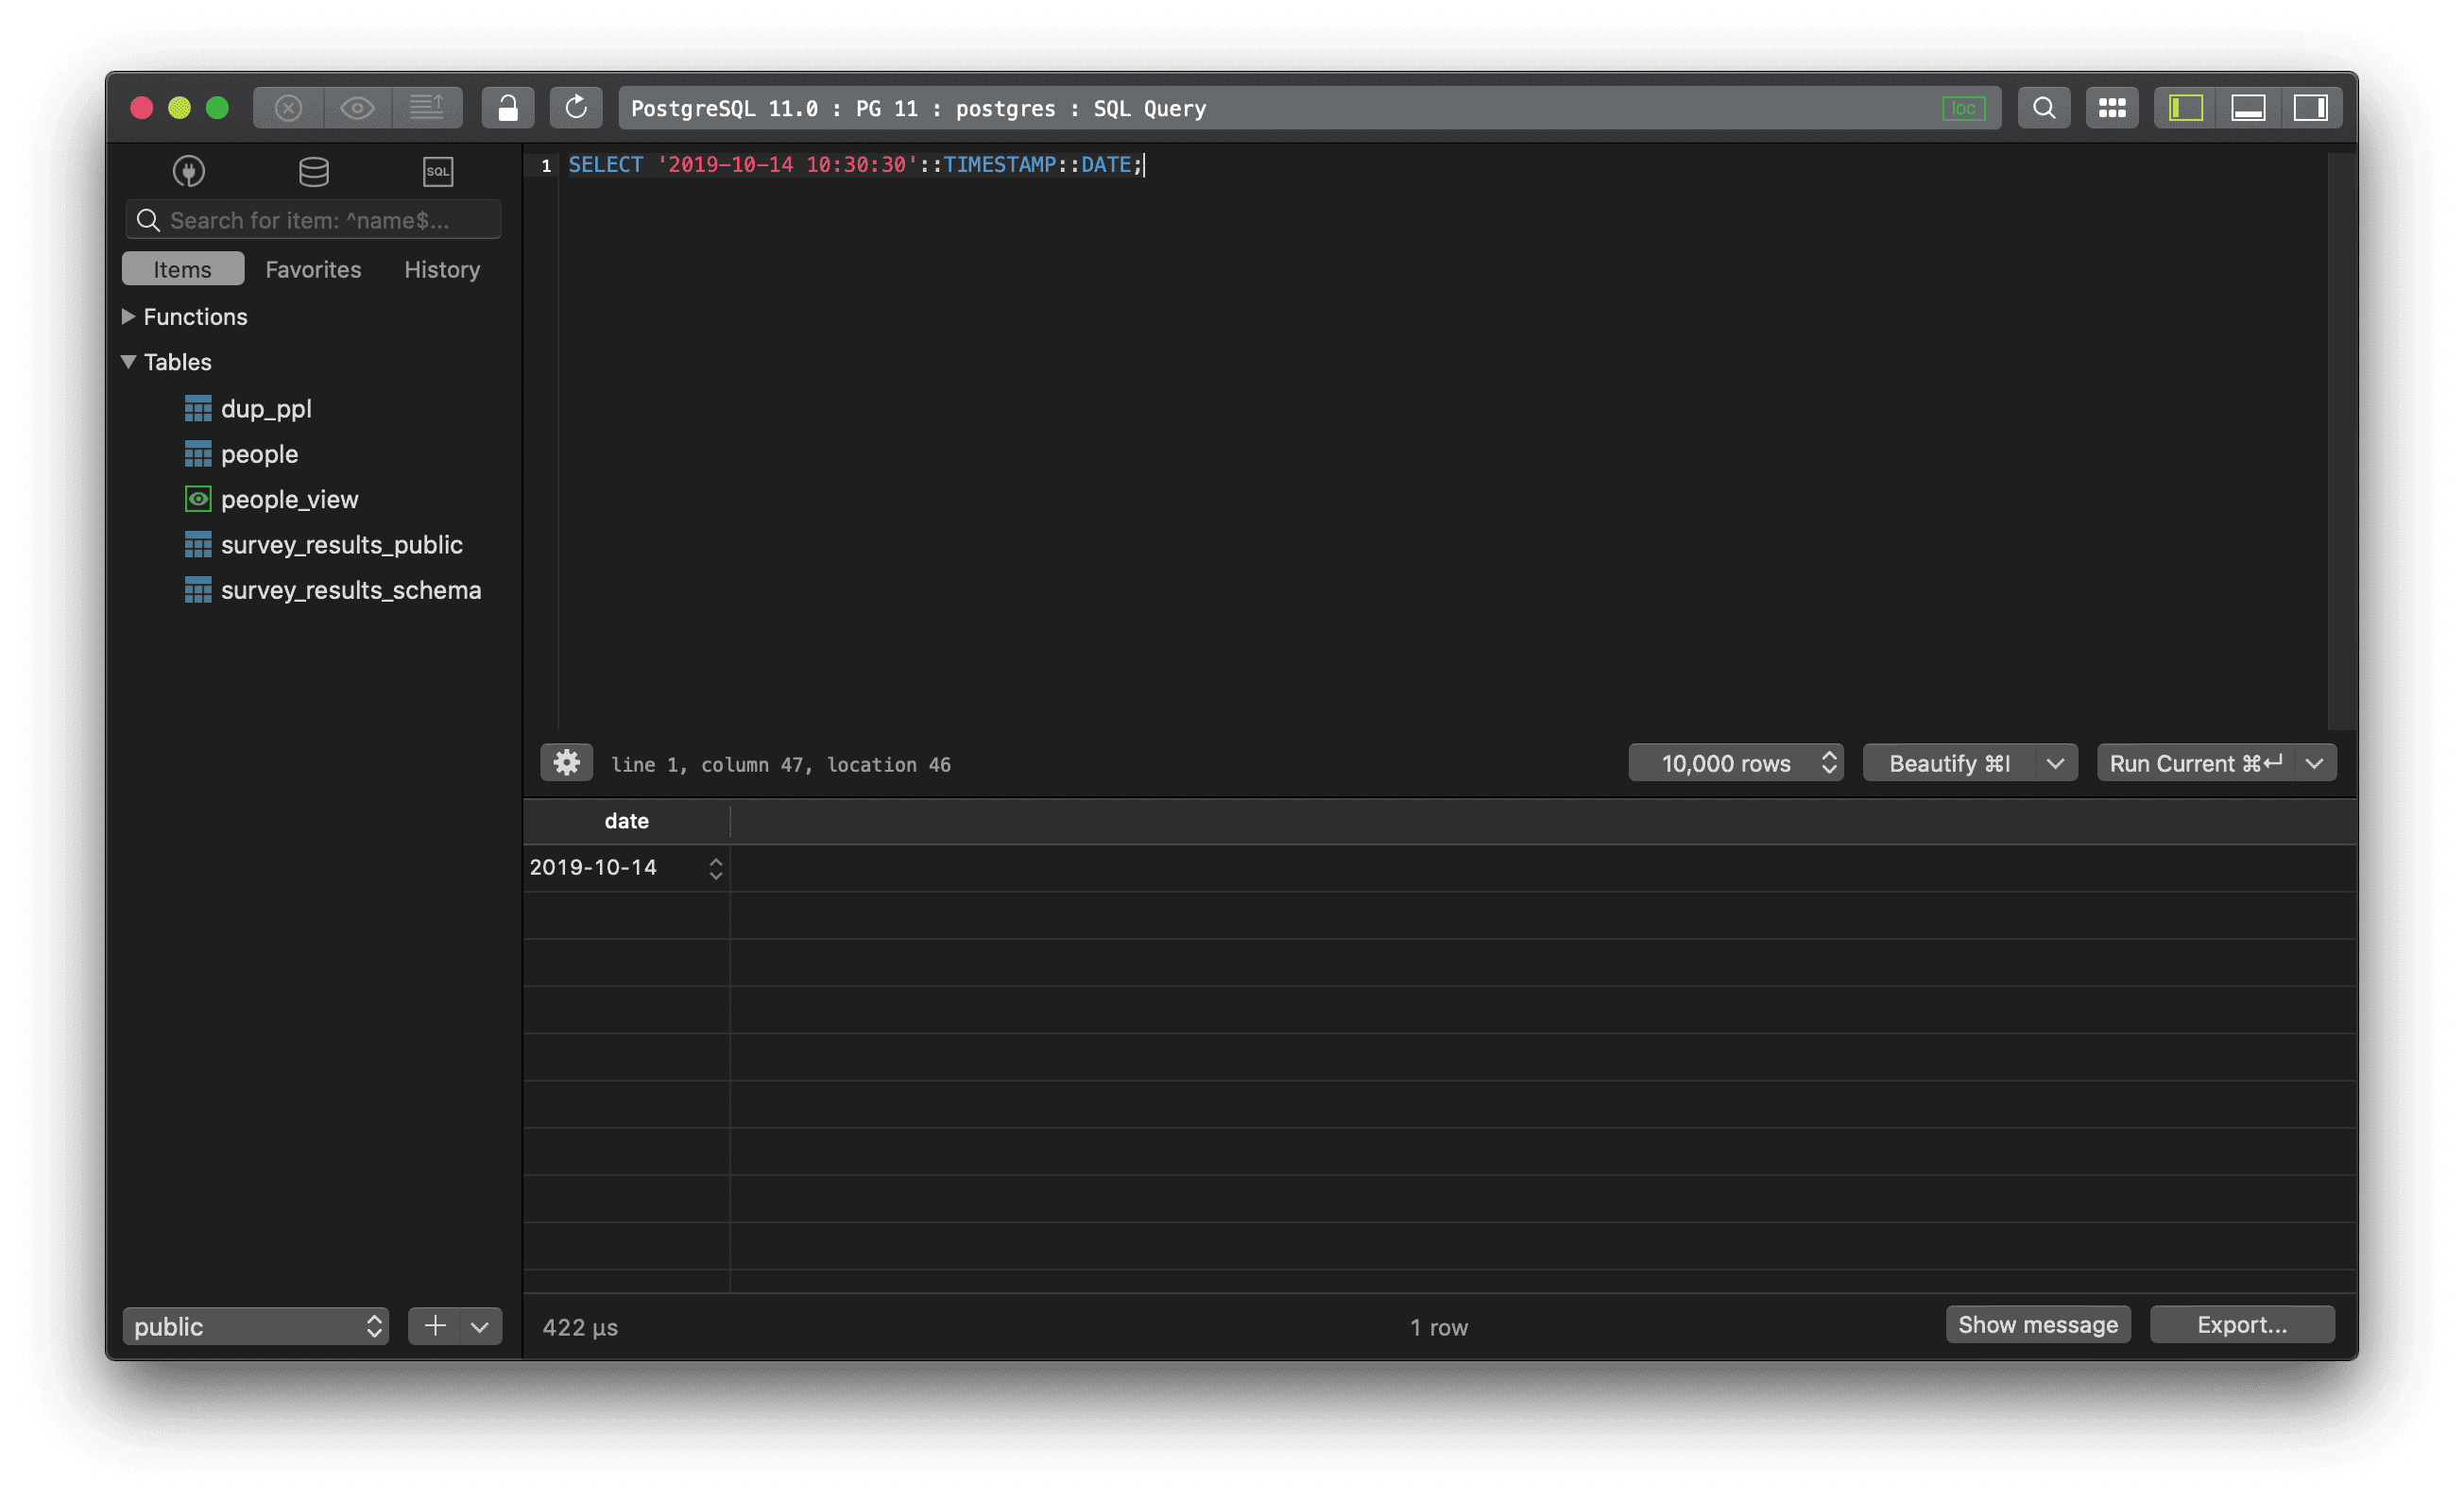Click the refresh arrow icon
Screen dimensions: 2464x1500
coord(576,108)
